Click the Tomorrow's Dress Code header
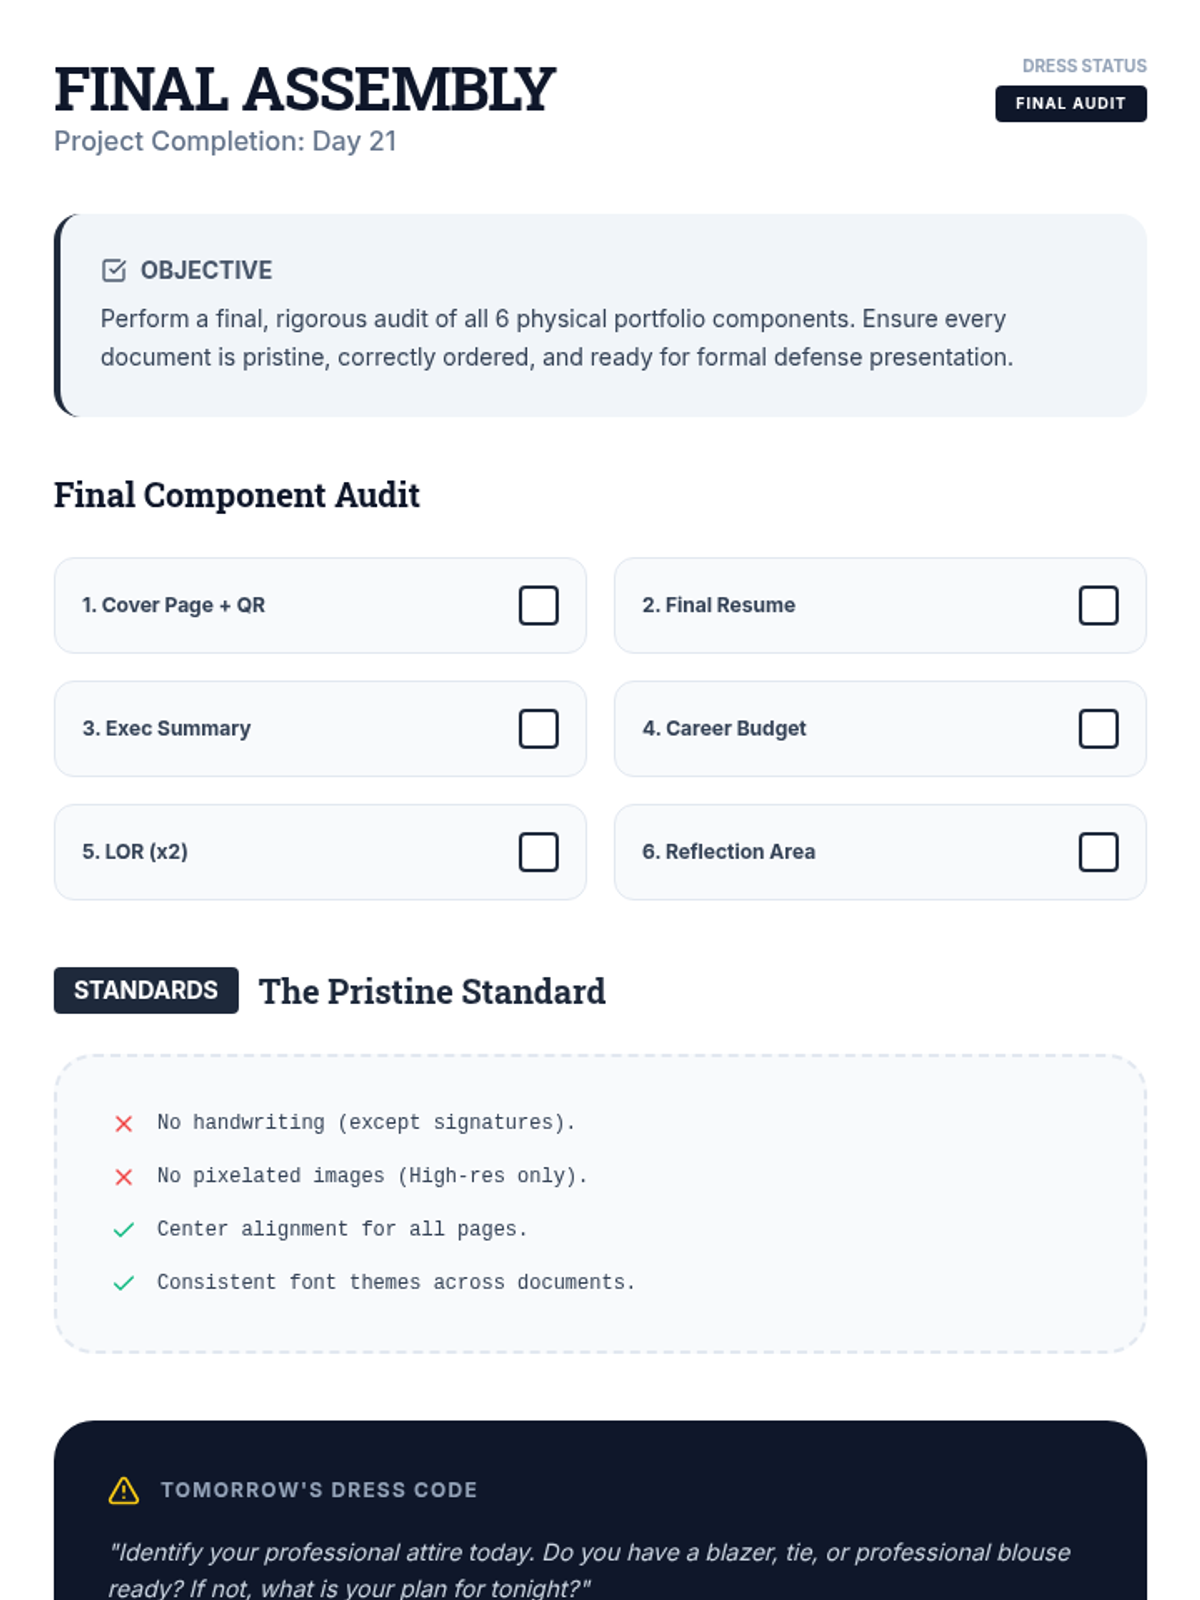Viewport: 1200px width, 1600px height. point(319,1490)
